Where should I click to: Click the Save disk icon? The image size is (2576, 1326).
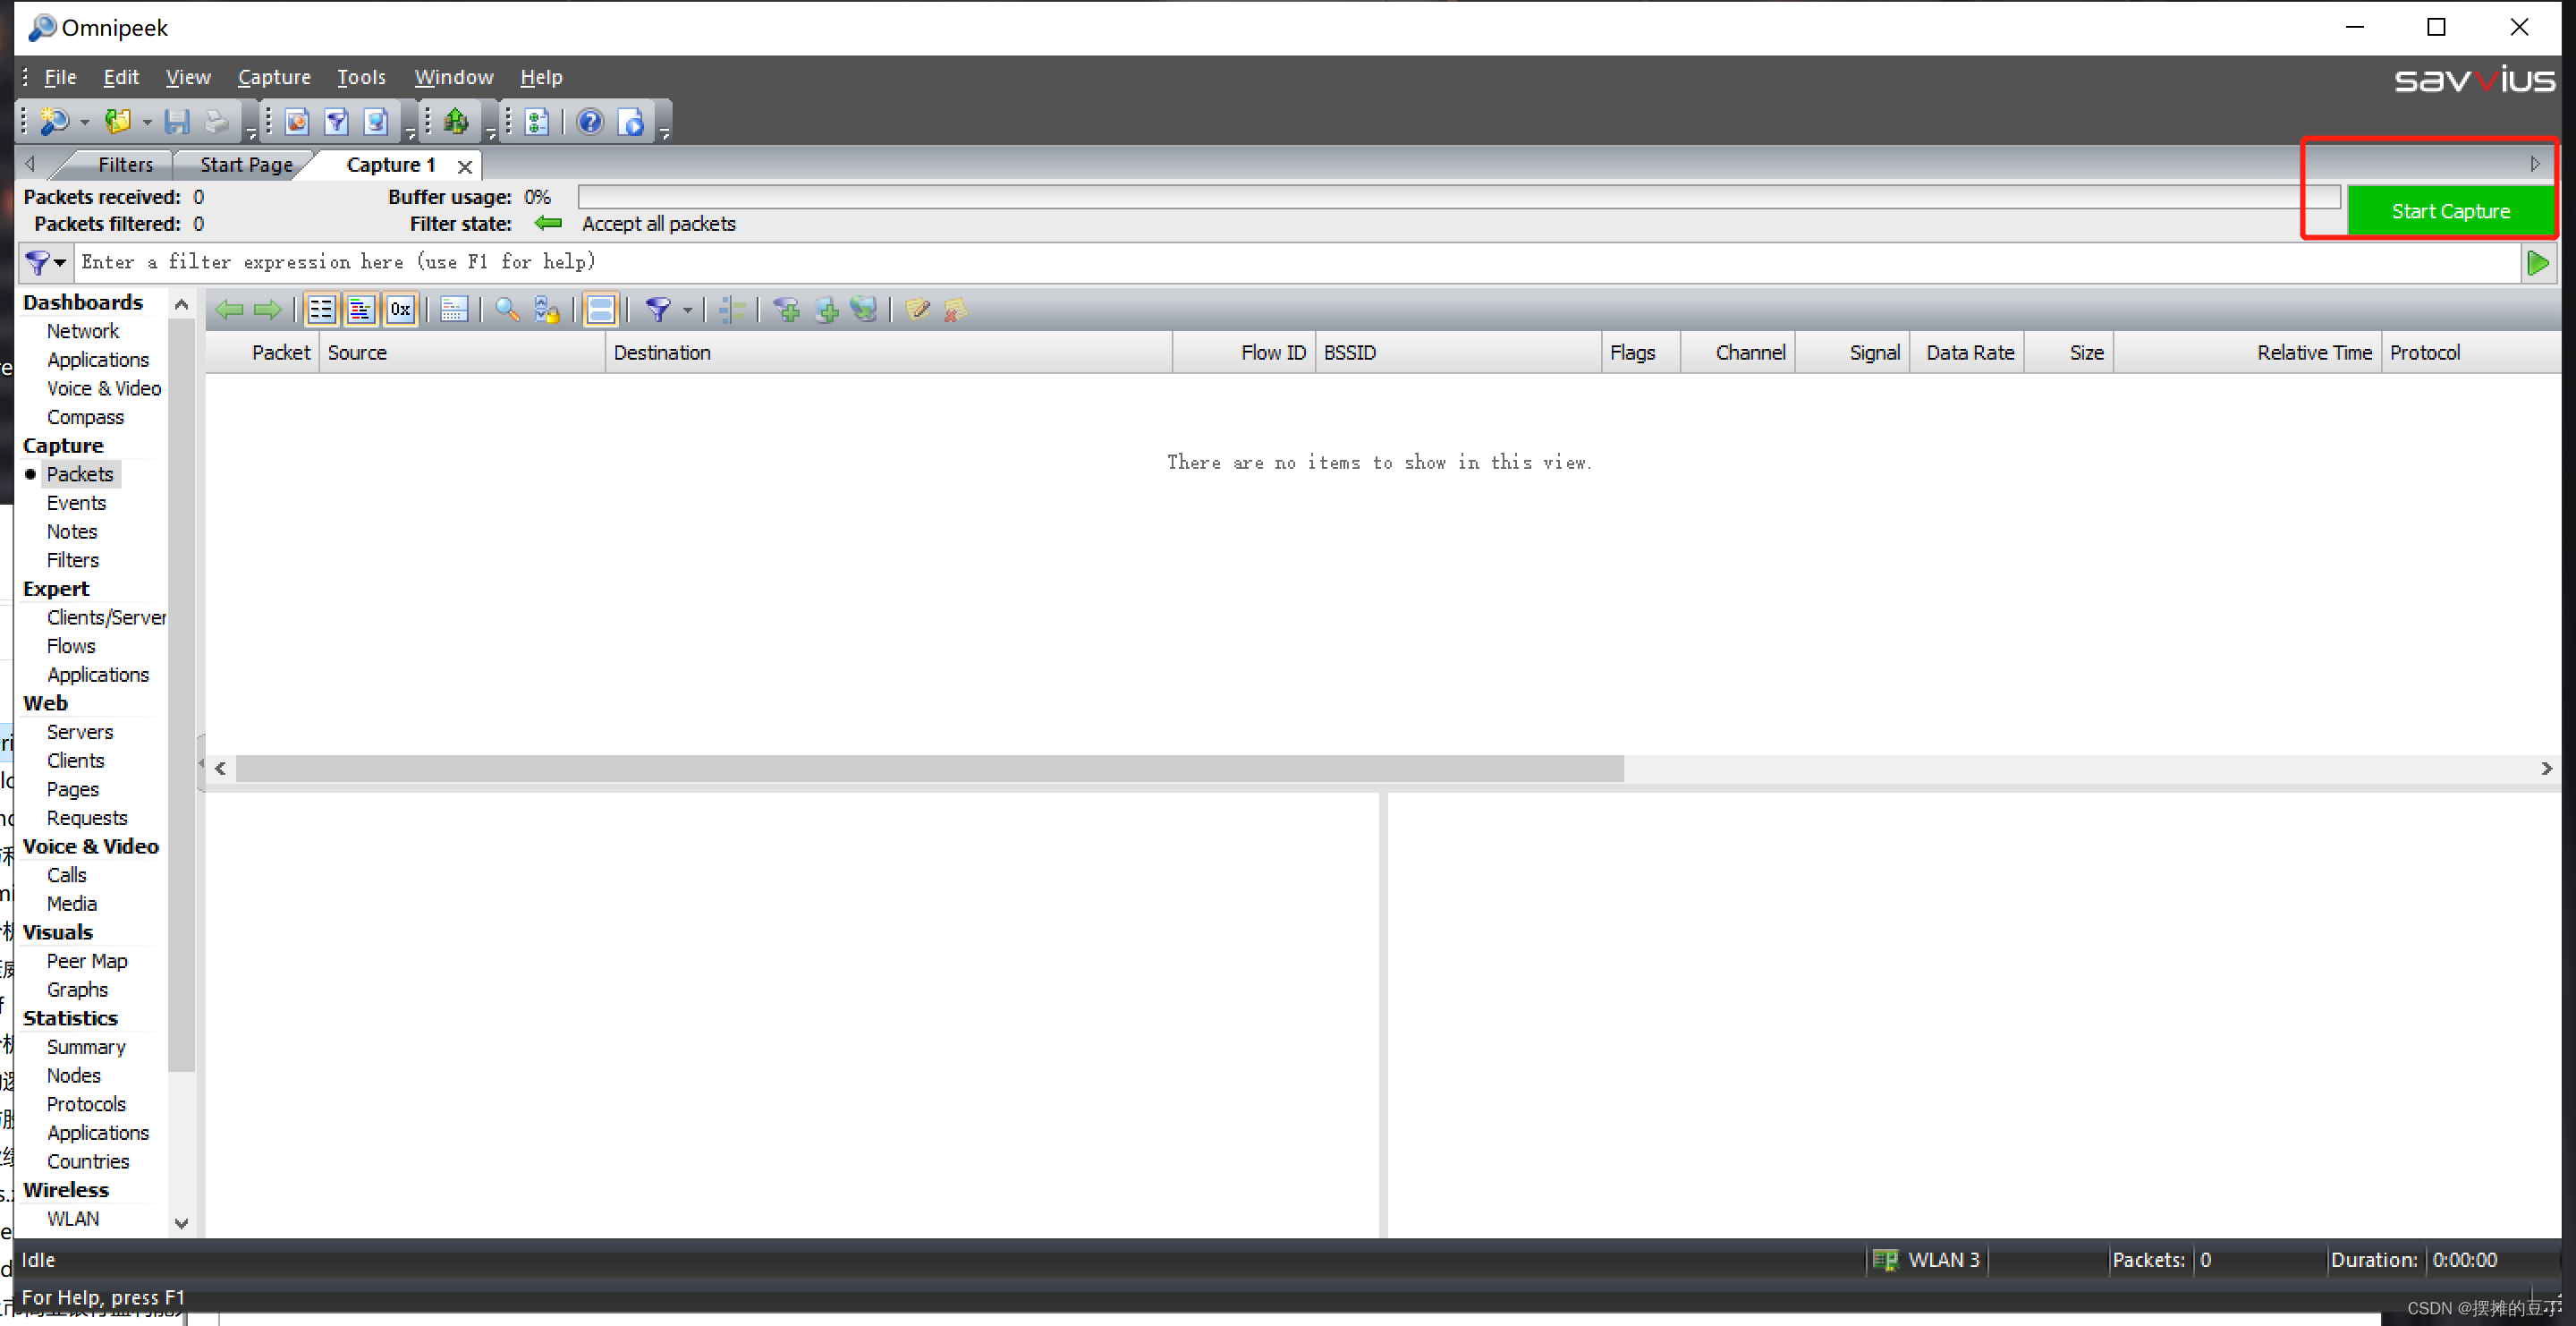pyautogui.click(x=177, y=122)
